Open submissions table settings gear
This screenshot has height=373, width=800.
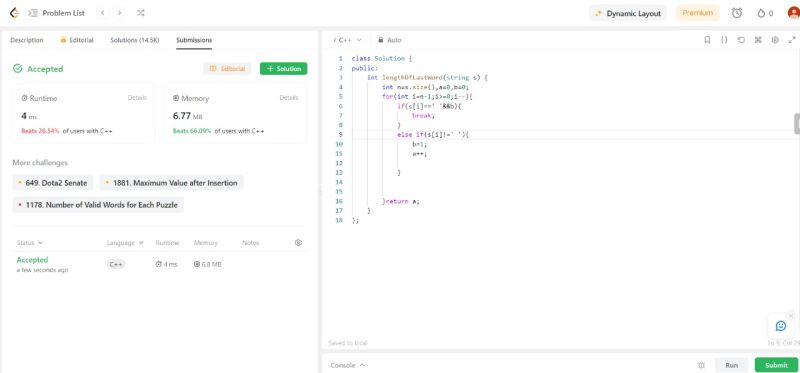coord(298,243)
